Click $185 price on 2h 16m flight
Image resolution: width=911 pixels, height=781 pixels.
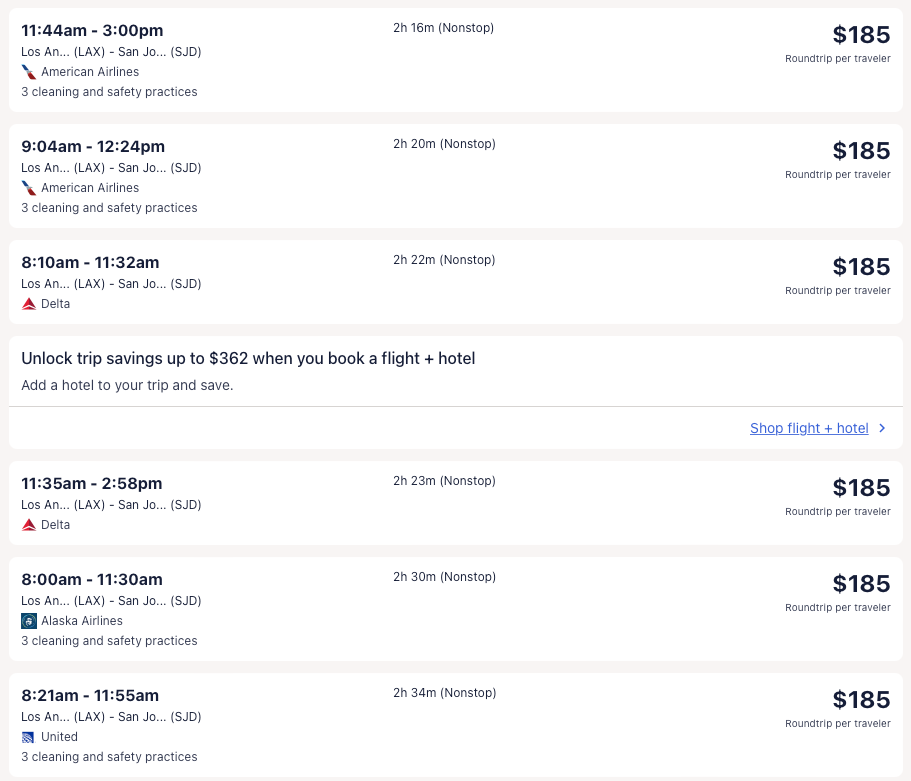pyautogui.click(x=860, y=35)
